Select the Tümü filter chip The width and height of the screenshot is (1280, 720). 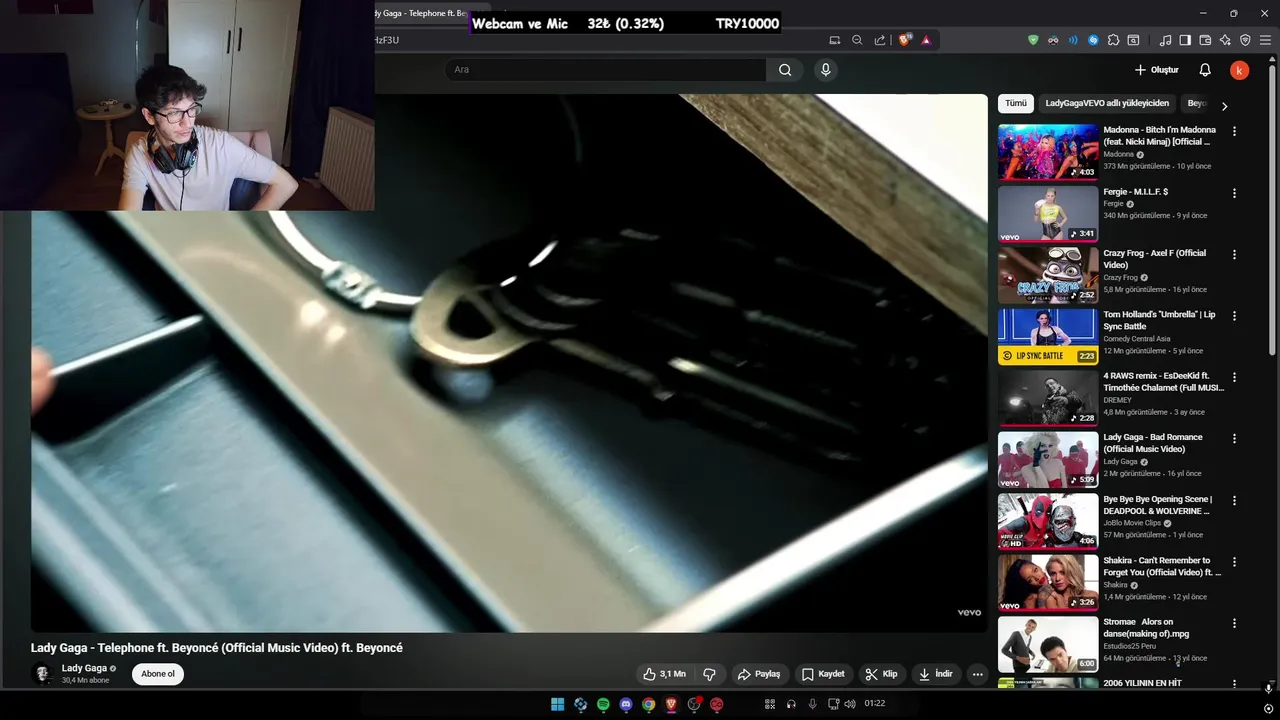click(x=1016, y=103)
